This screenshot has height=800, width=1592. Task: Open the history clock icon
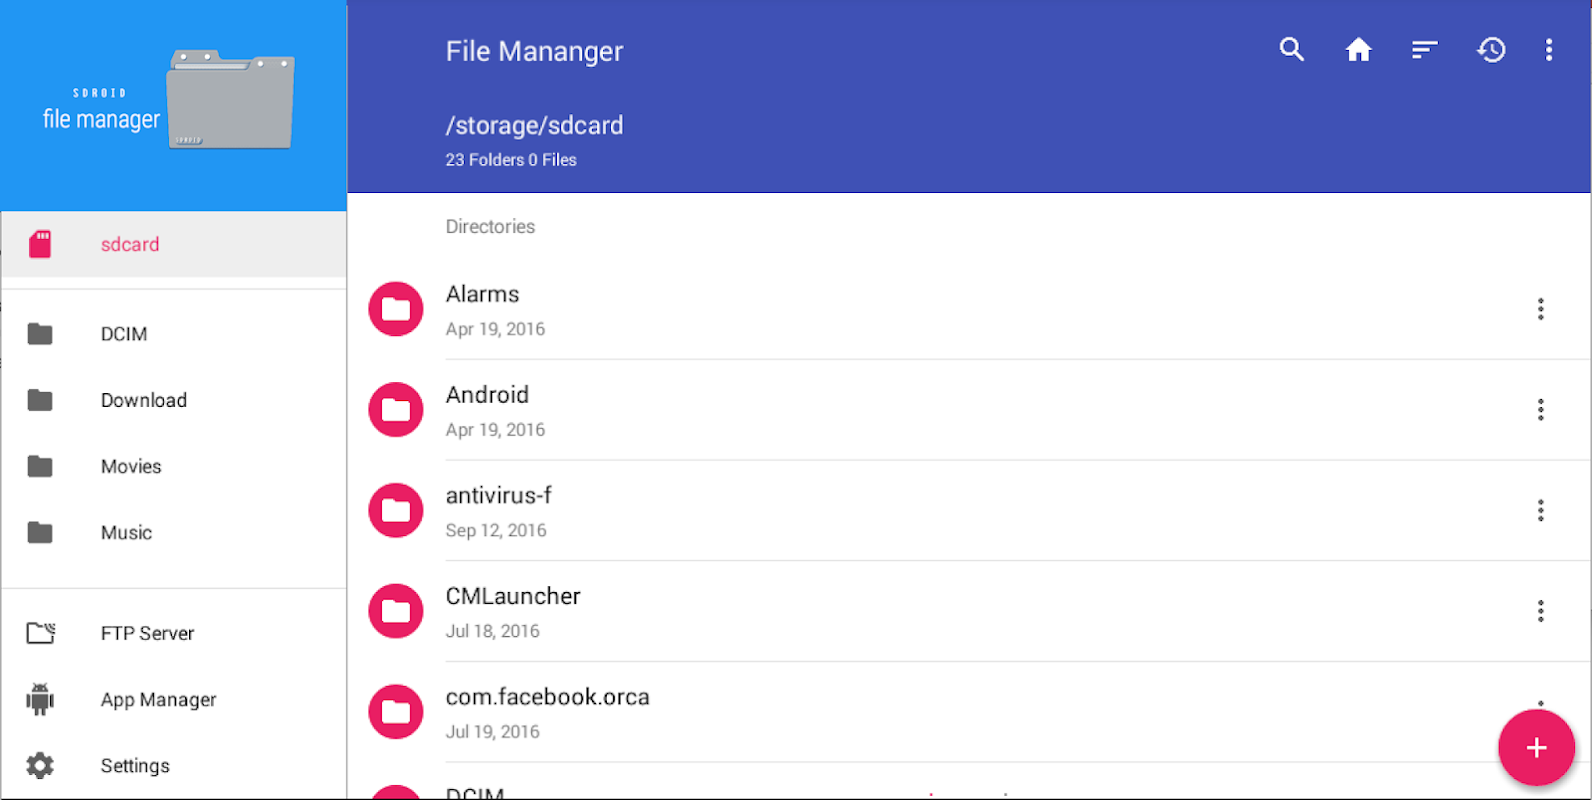pyautogui.click(x=1491, y=50)
